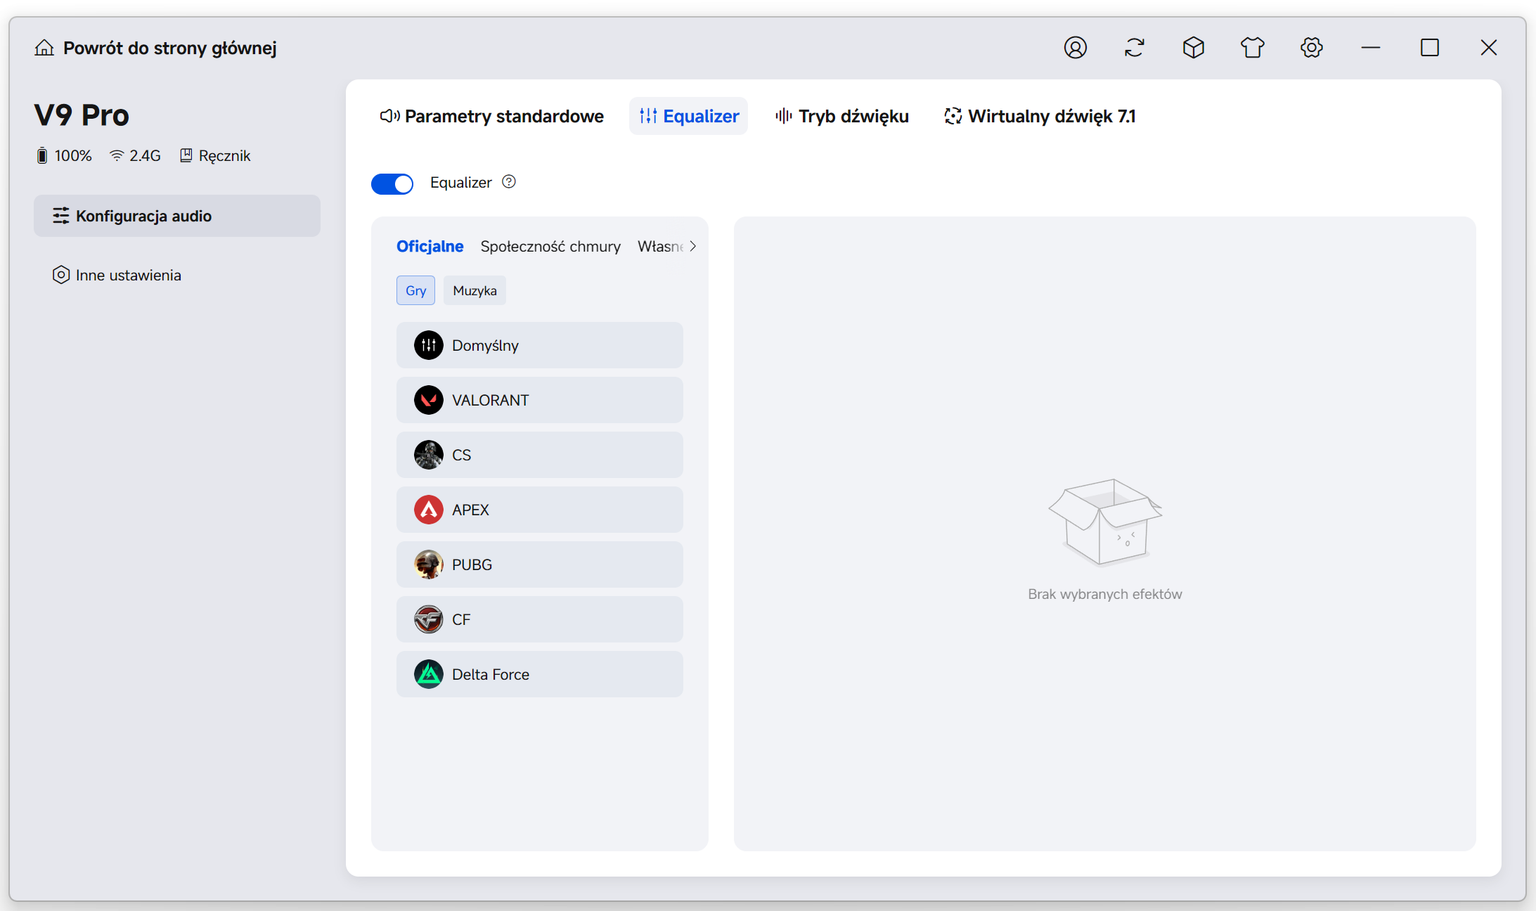Click the CF game icon
This screenshot has height=911, width=1536.
coord(428,620)
